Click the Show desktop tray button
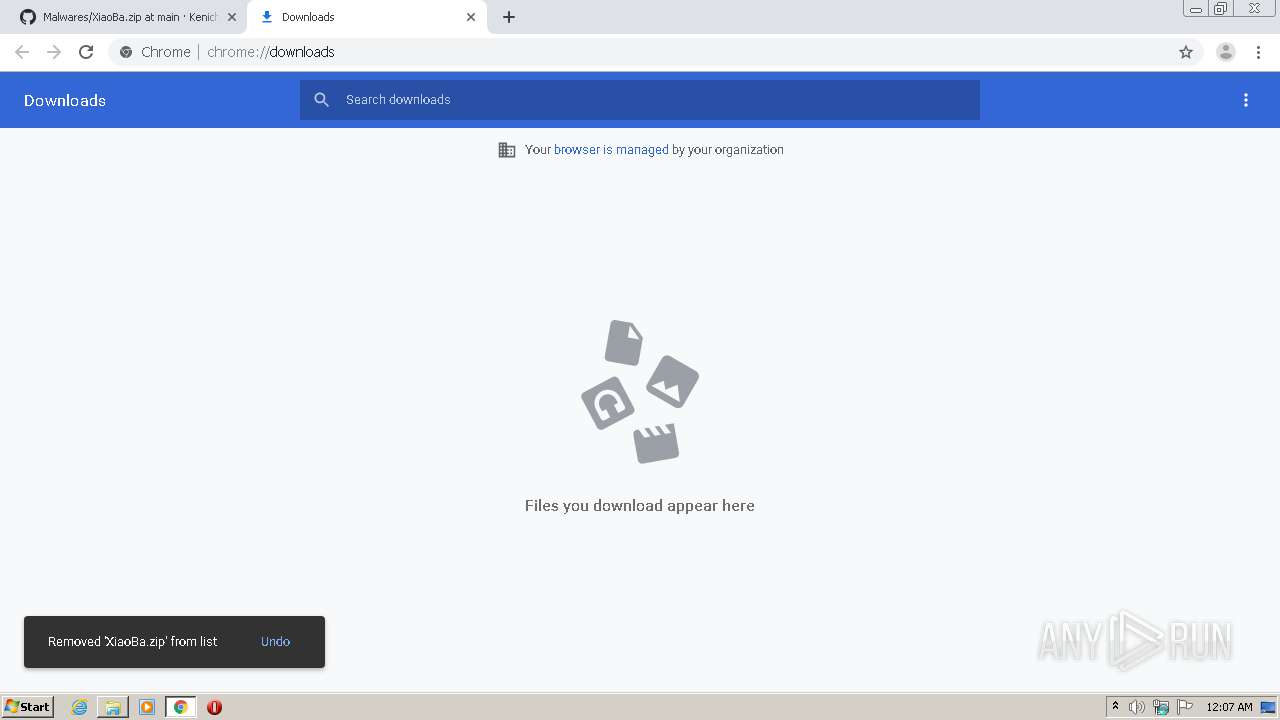Viewport: 1280px width, 720px height. click(x=1269, y=707)
